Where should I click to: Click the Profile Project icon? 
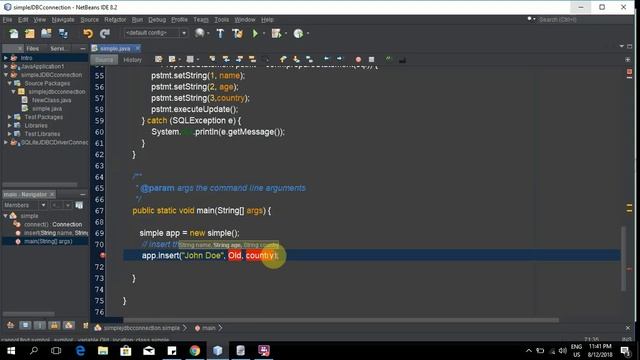pyautogui.click(x=298, y=33)
